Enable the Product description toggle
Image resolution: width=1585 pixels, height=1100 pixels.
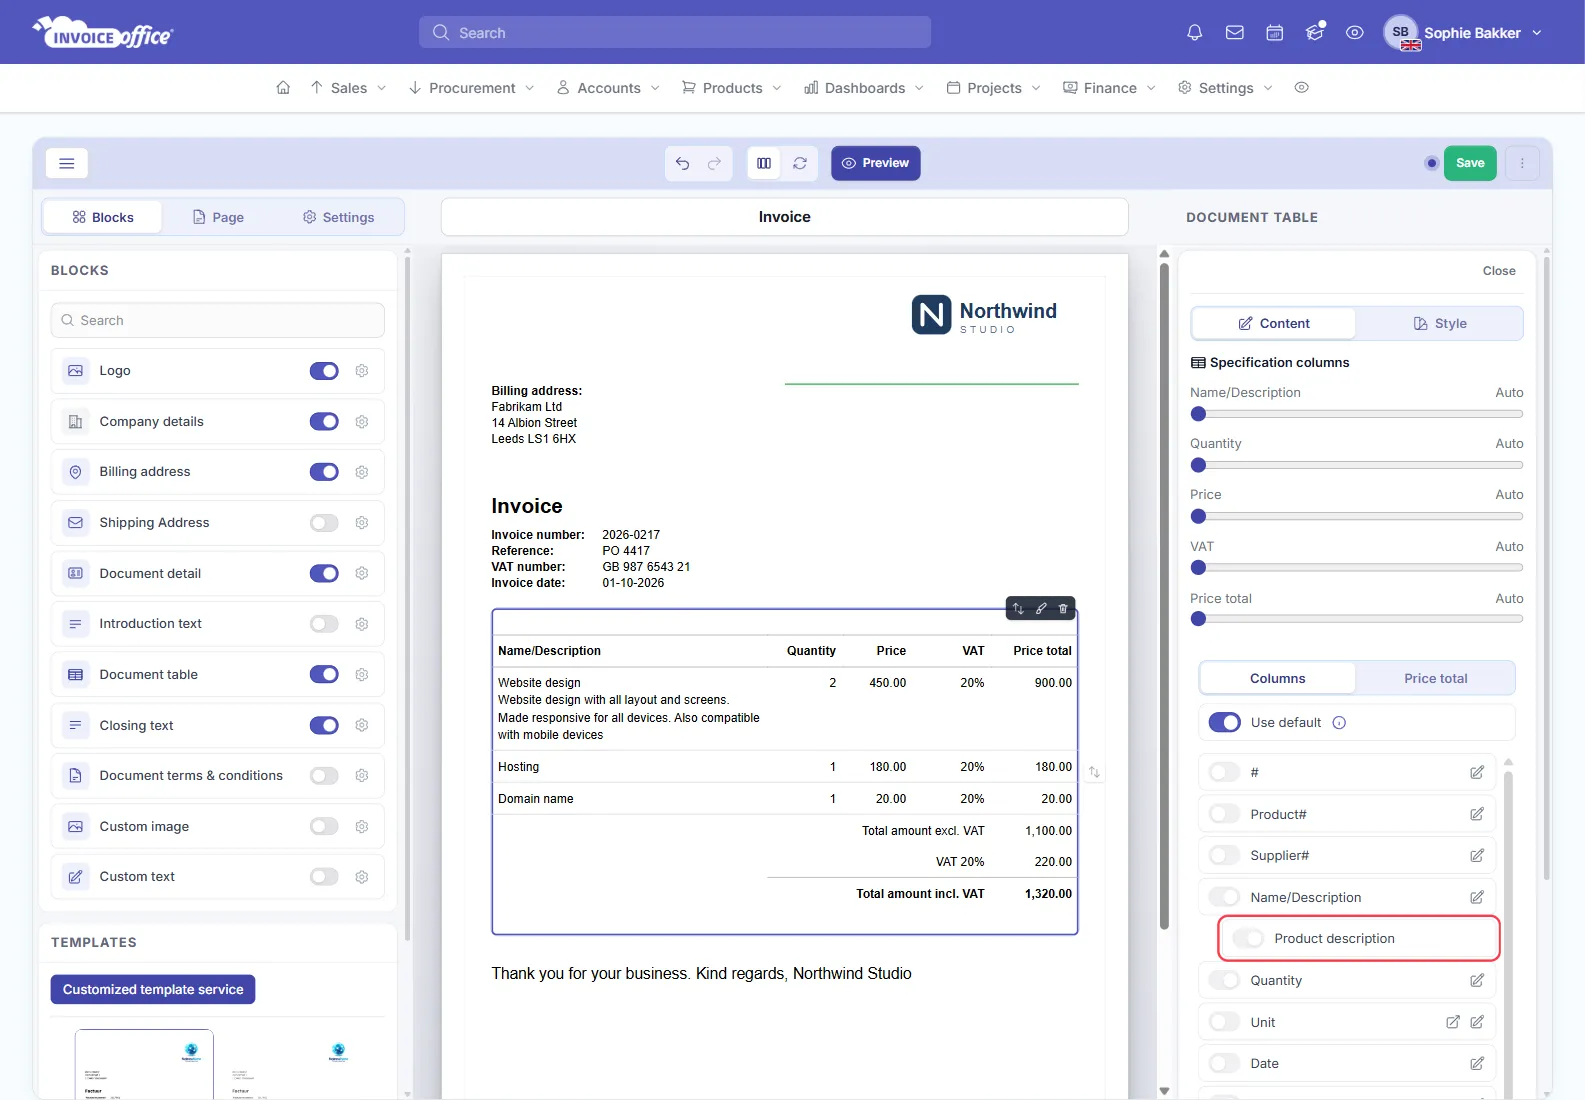(x=1248, y=939)
